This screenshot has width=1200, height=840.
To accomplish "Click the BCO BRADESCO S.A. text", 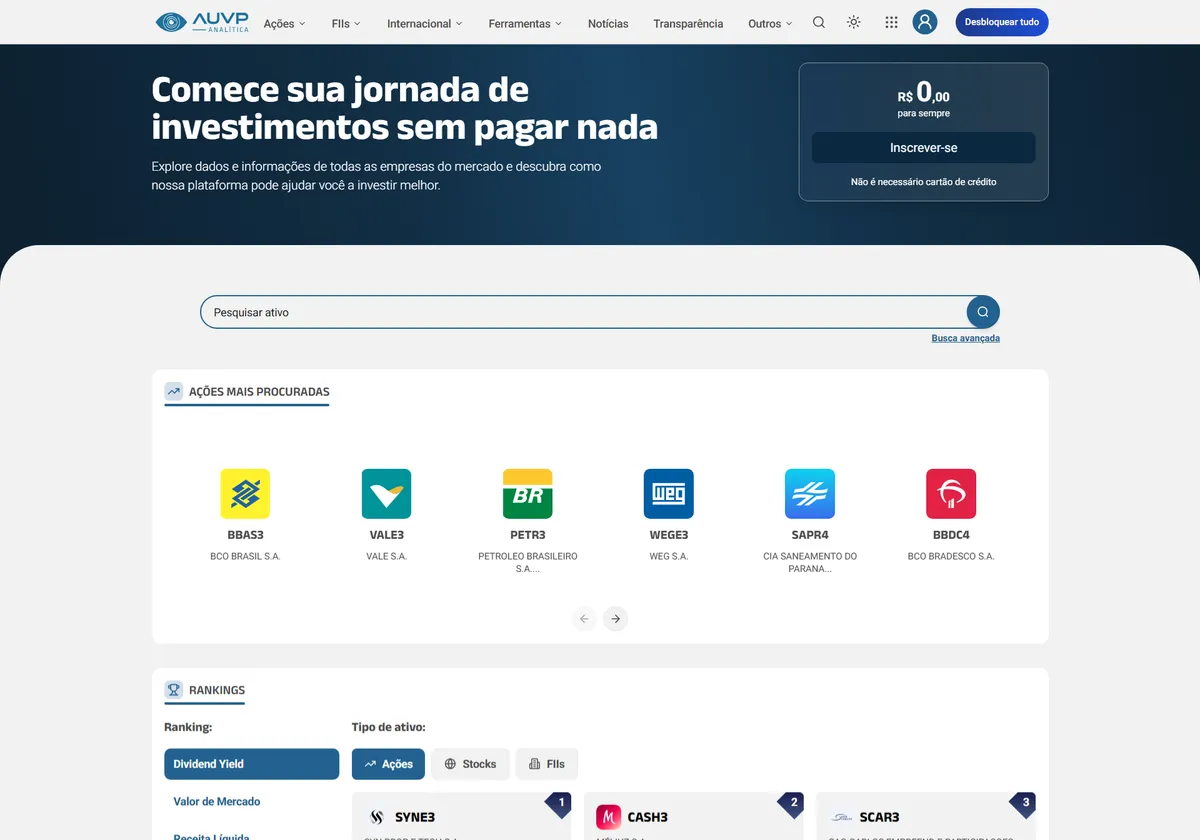I will coord(951,556).
